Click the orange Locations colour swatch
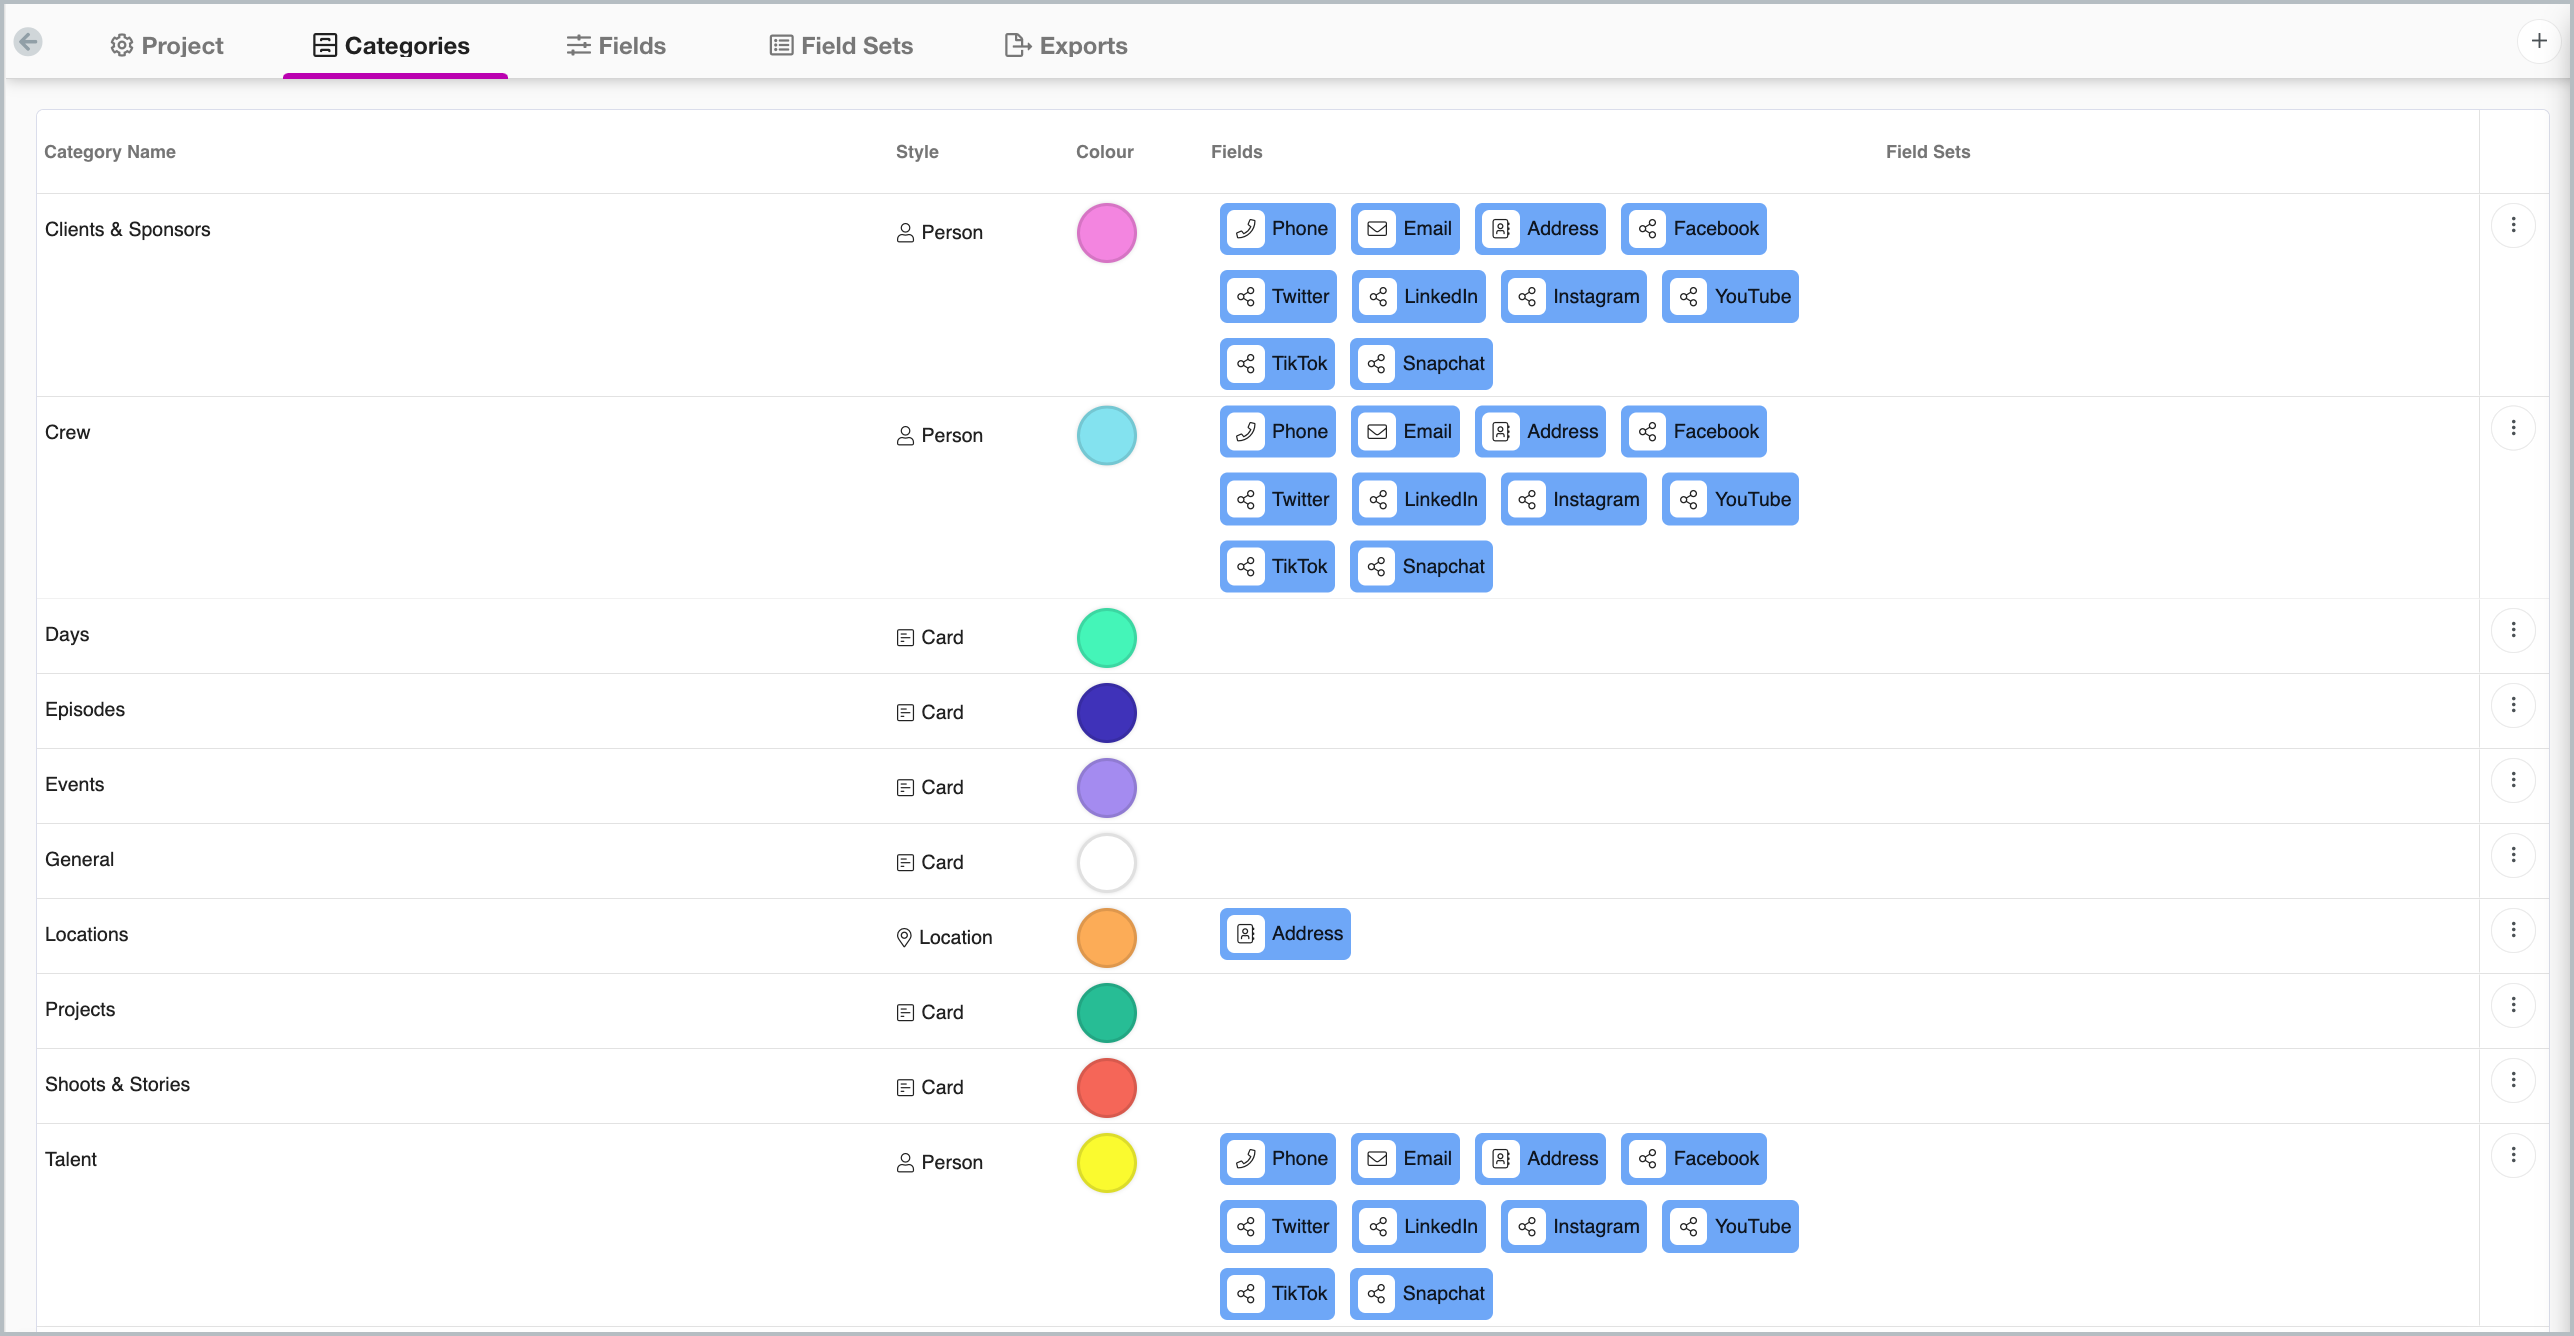Screen dimensions: 2574x1336 pyautogui.click(x=1106, y=938)
